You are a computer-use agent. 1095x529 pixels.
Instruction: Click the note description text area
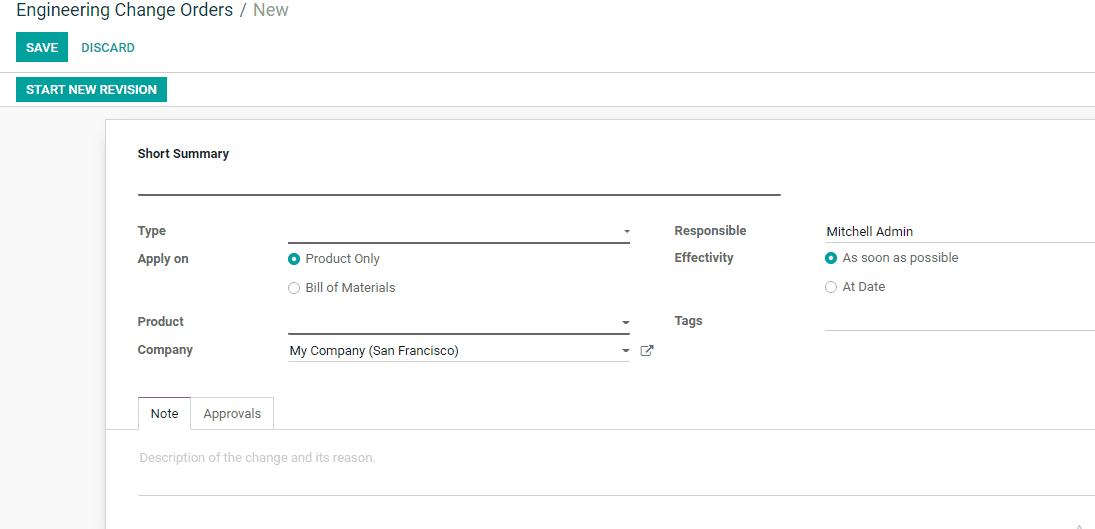pyautogui.click(x=615, y=470)
